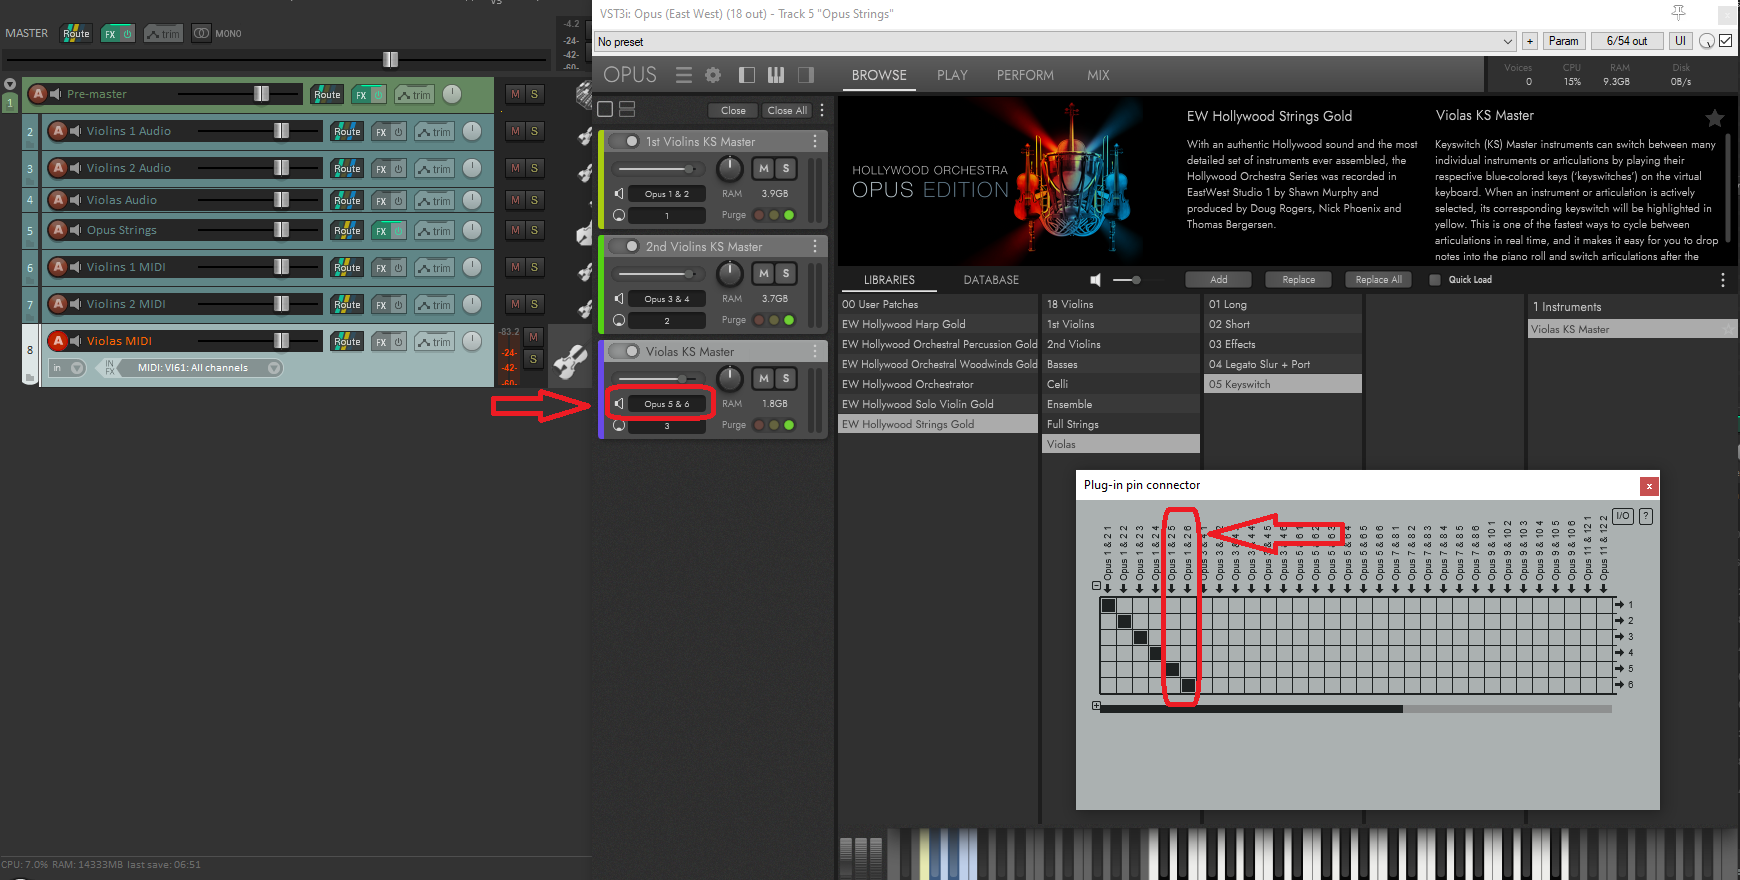Click the violin track icon for Violas MIDI
The image size is (1740, 880).
tap(571, 360)
